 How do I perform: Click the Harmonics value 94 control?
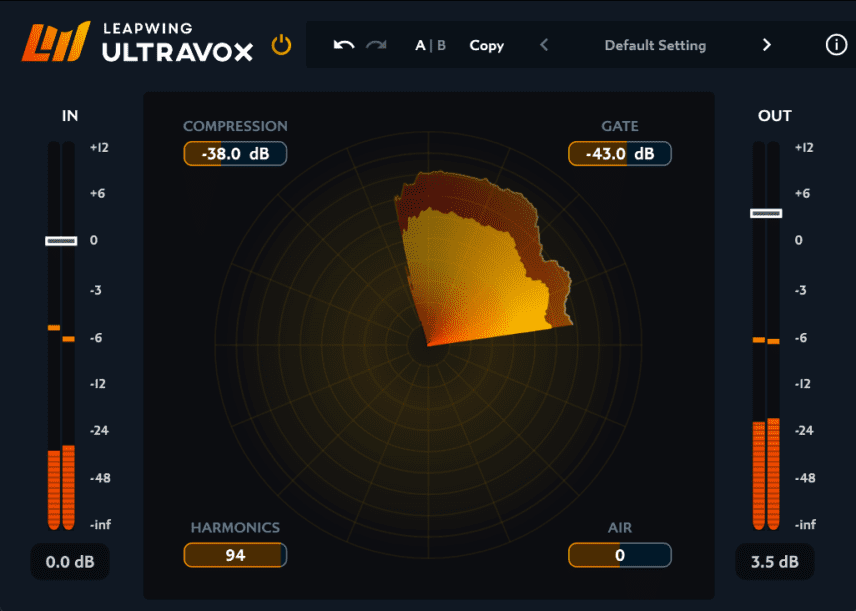(x=235, y=555)
